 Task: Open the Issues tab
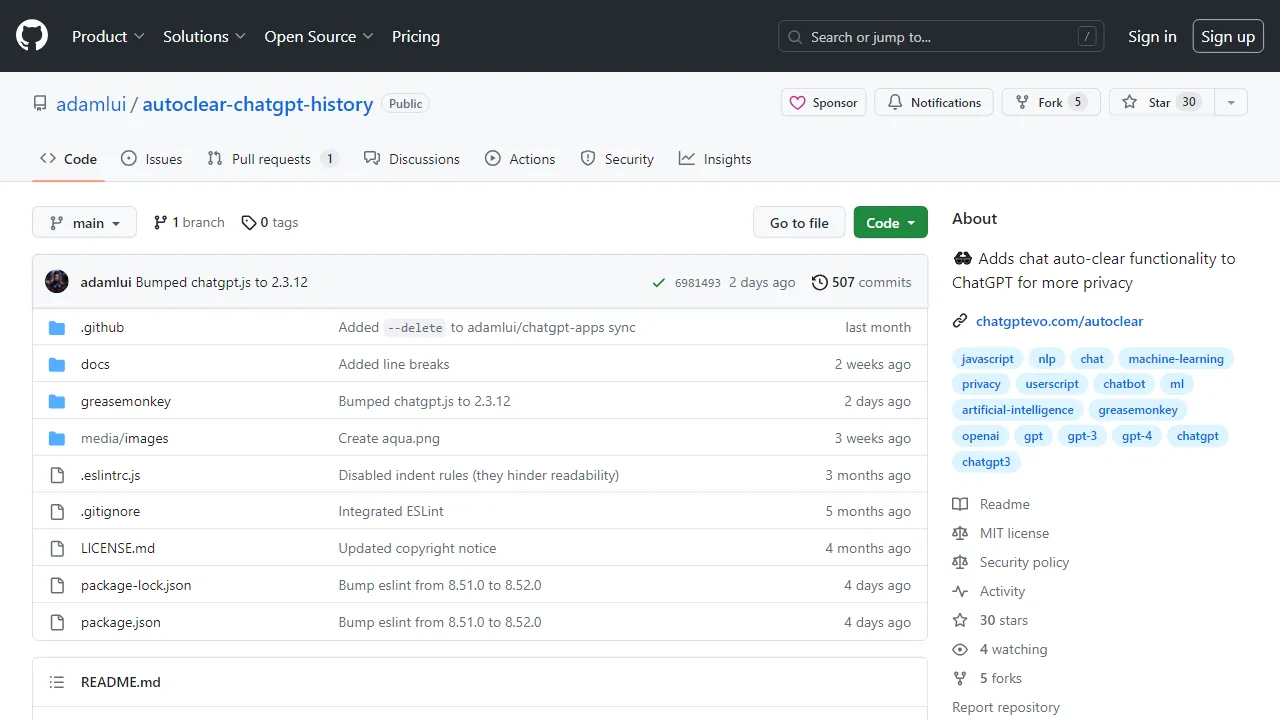(151, 159)
